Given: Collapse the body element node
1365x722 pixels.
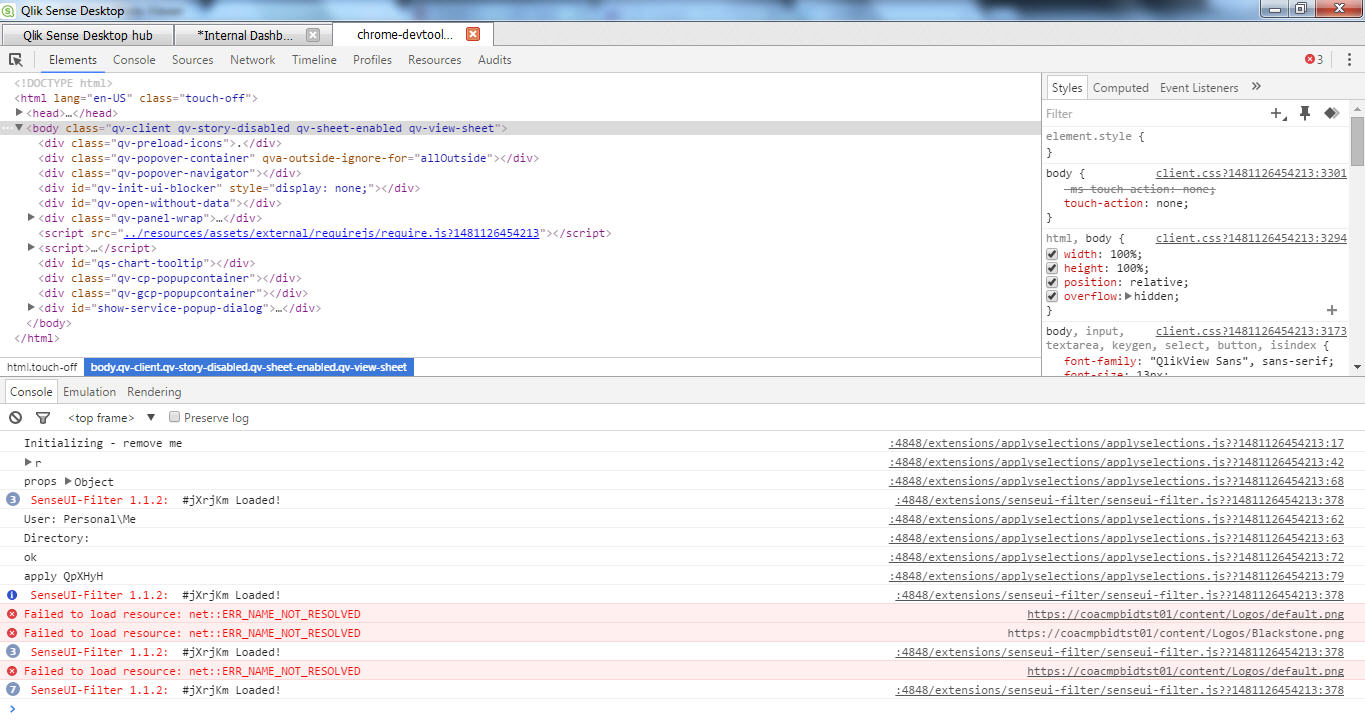Looking at the screenshot, I should [19, 128].
